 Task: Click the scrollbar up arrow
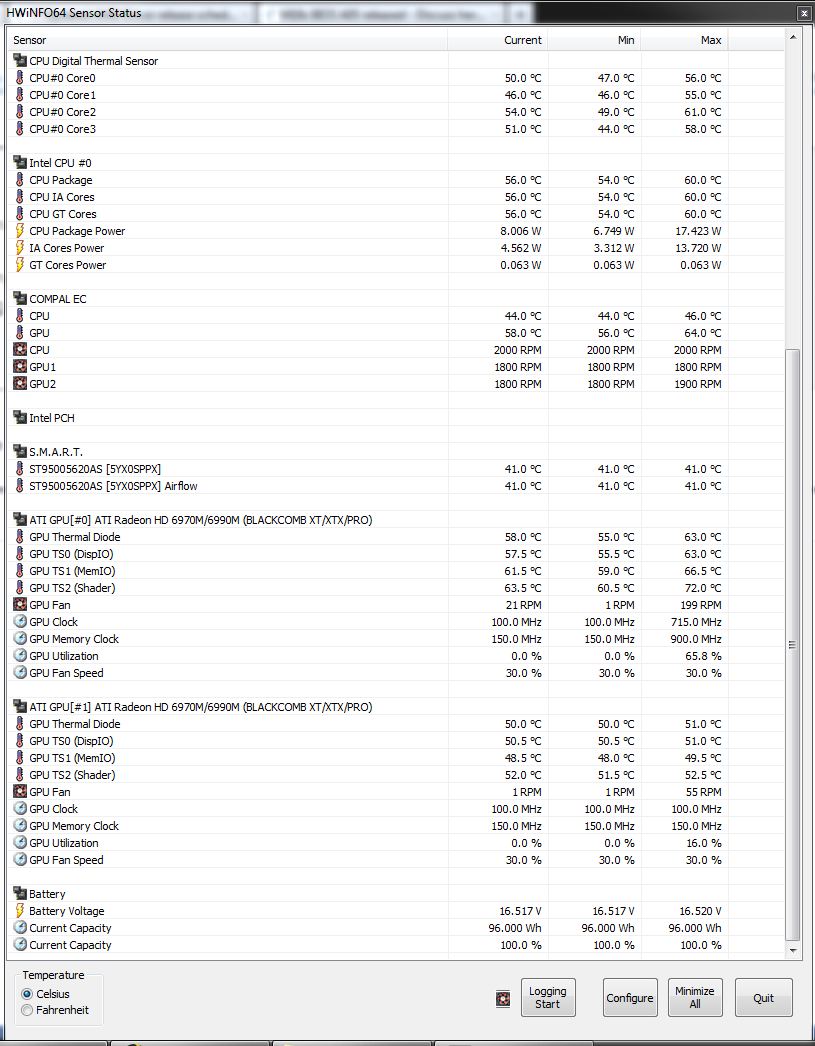(x=792, y=37)
